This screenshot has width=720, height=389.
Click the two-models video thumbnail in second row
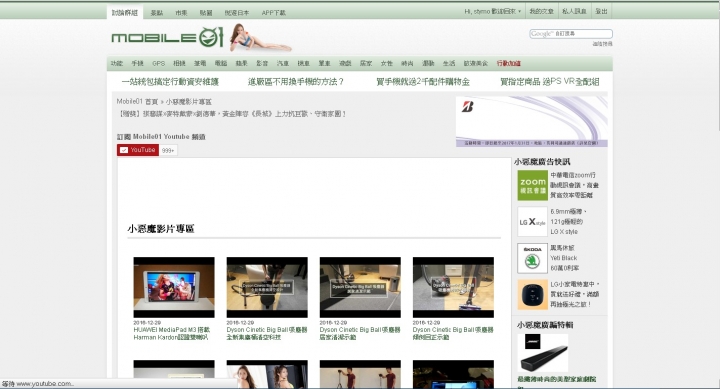tap(267, 374)
